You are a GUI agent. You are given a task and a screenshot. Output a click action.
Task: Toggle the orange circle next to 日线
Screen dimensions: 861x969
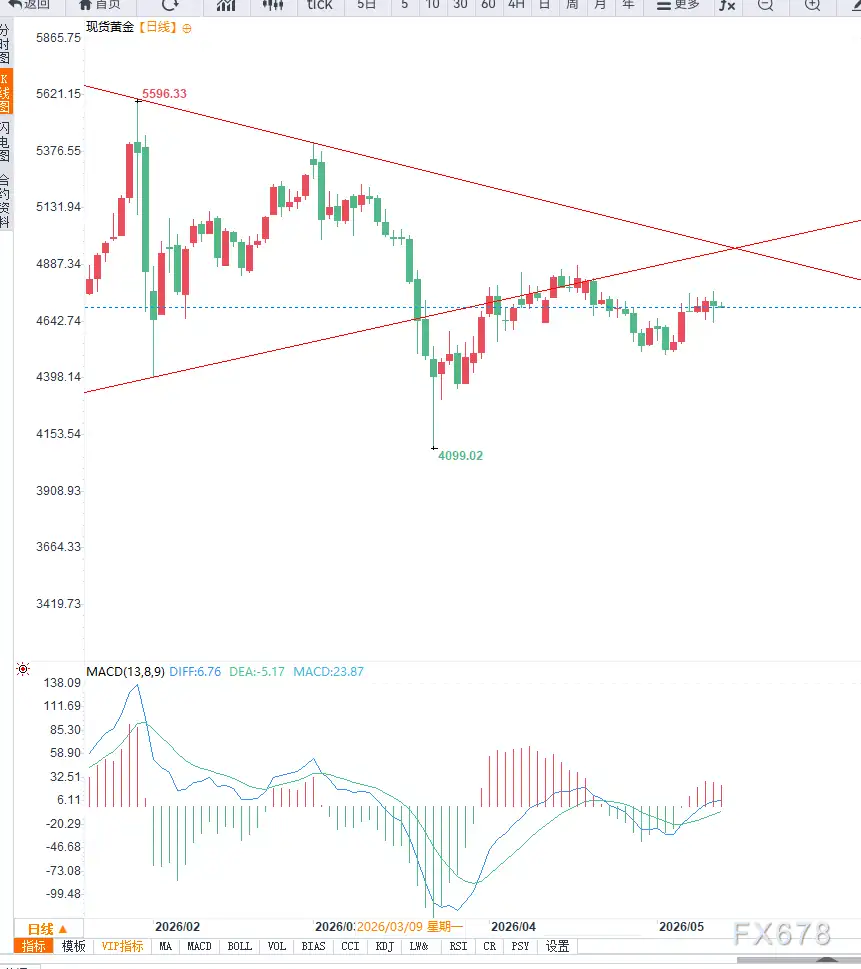[x=187, y=28]
